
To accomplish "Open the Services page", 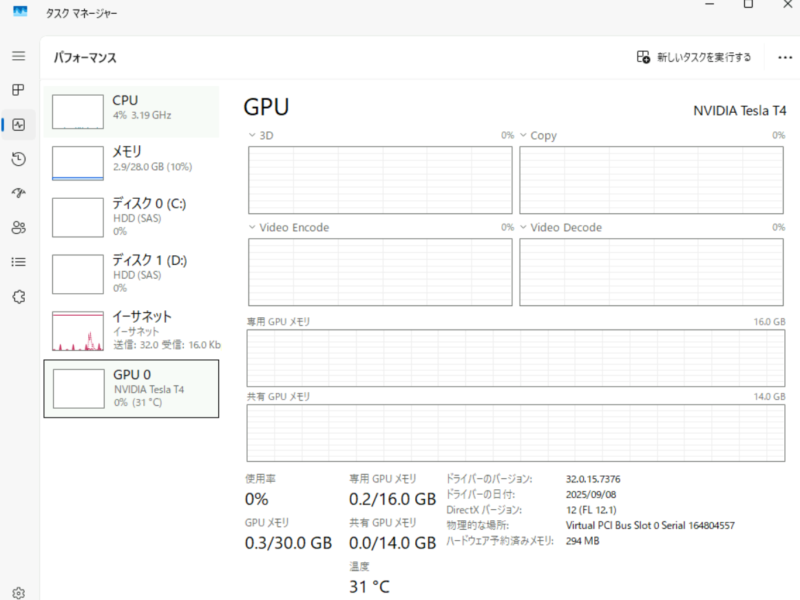I will pyautogui.click(x=17, y=295).
